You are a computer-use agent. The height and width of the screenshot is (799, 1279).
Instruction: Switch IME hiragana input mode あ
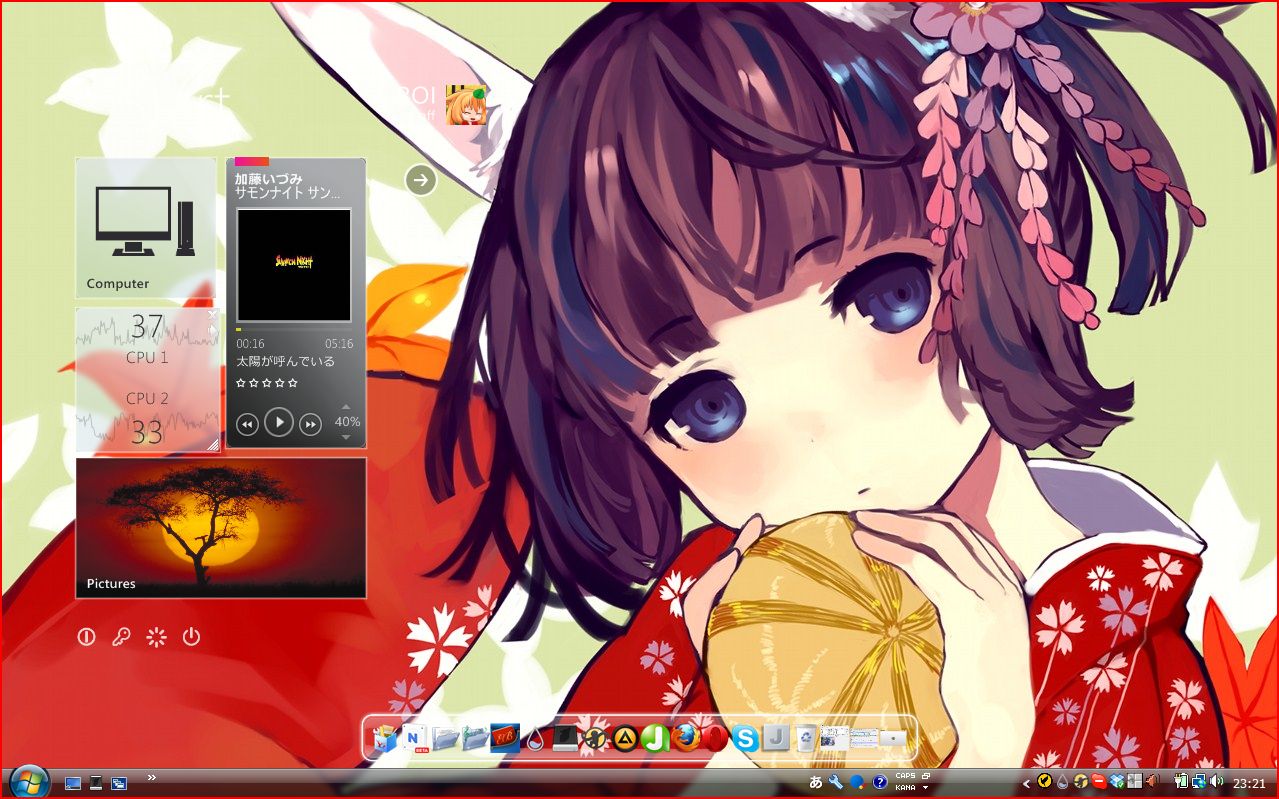tap(816, 782)
